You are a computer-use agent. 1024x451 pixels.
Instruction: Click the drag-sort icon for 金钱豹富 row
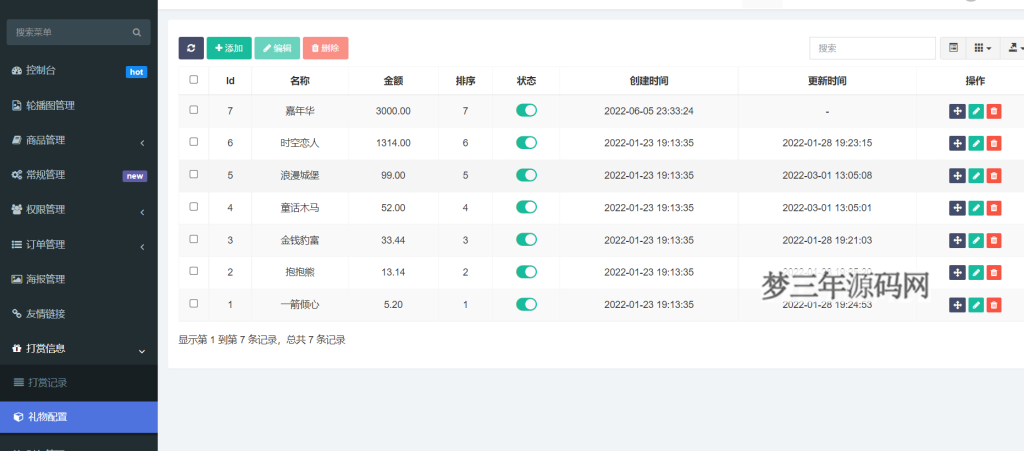click(x=957, y=240)
